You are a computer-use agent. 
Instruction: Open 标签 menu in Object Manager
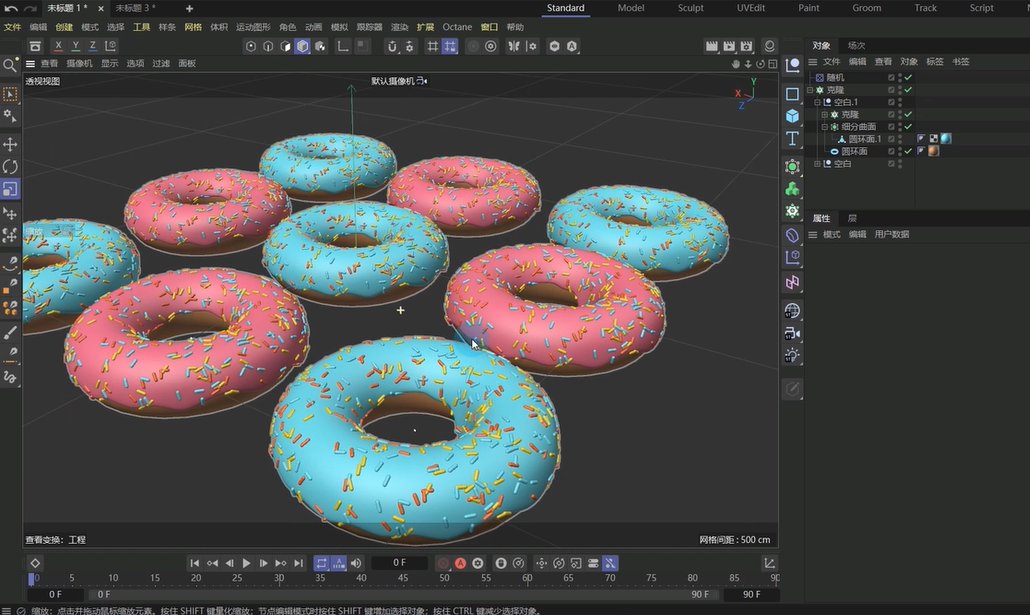(x=935, y=62)
